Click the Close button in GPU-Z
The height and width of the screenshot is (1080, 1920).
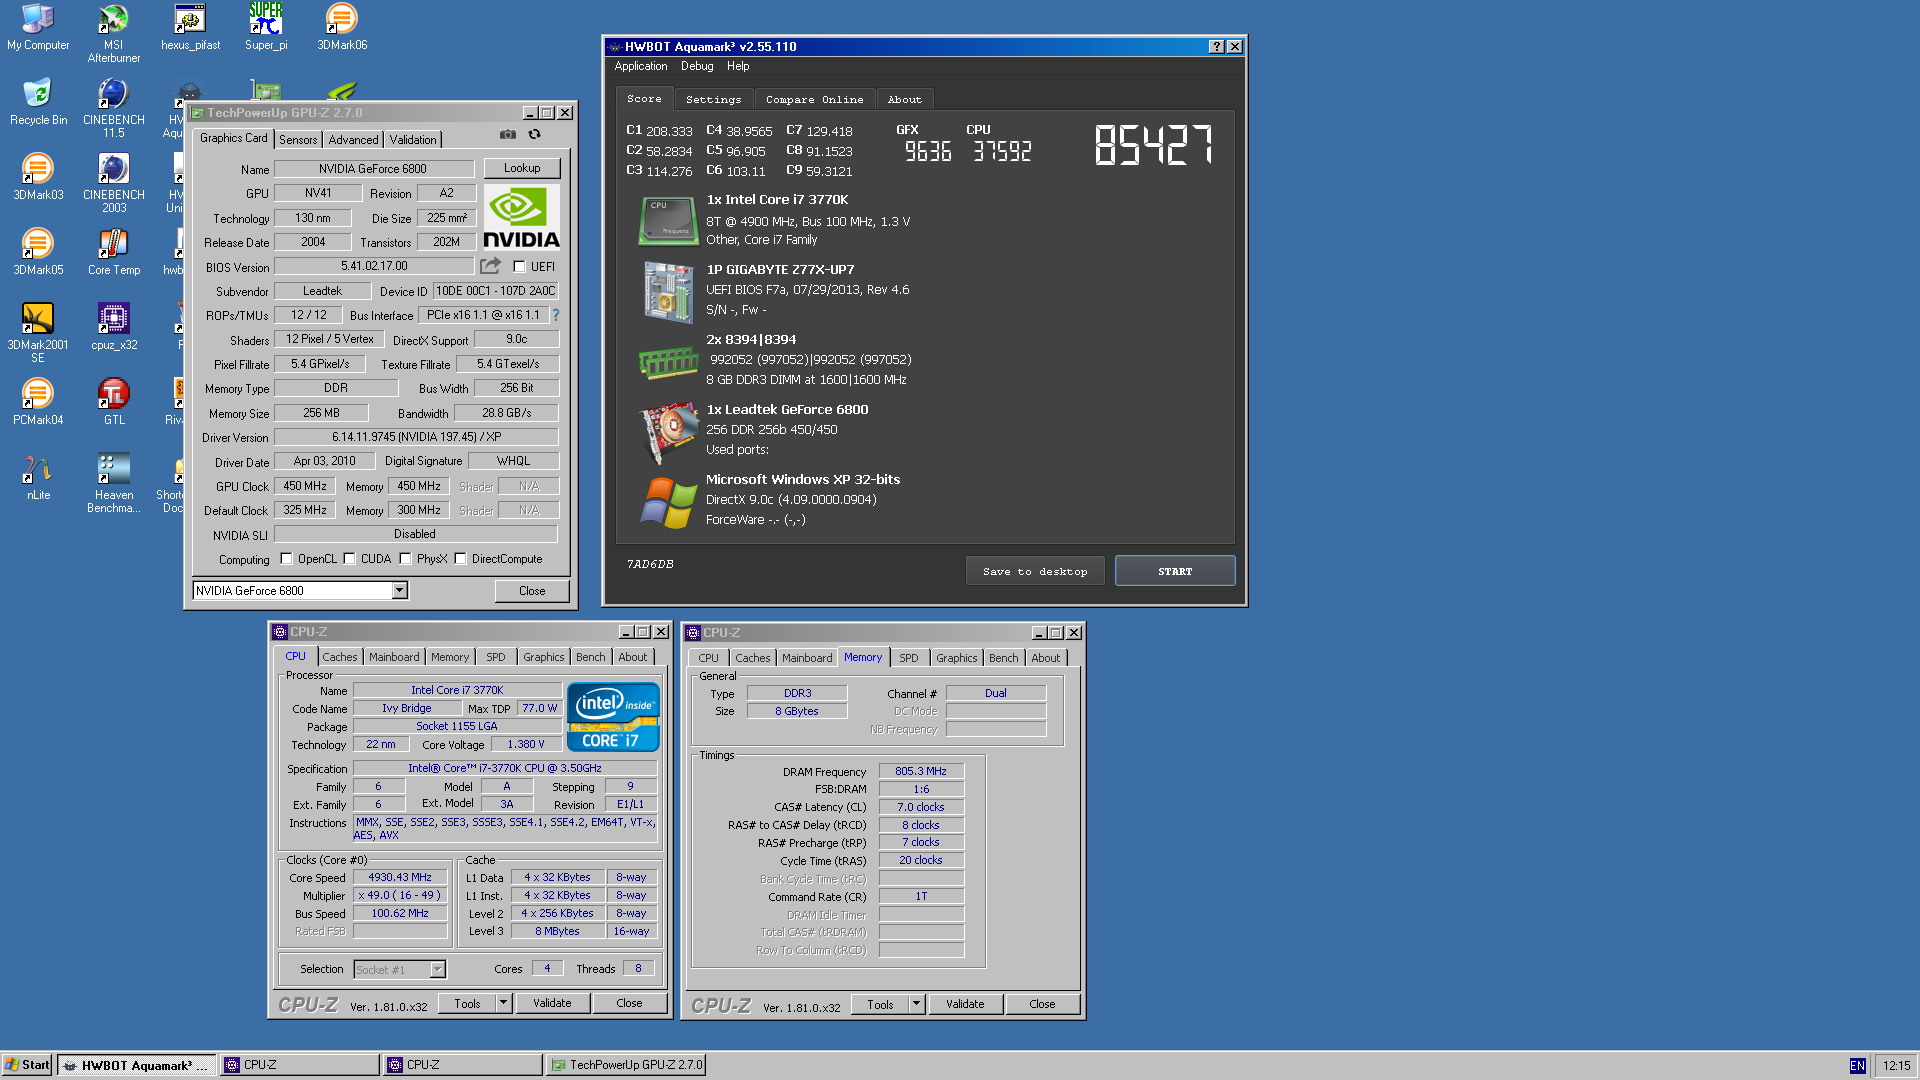click(x=532, y=591)
